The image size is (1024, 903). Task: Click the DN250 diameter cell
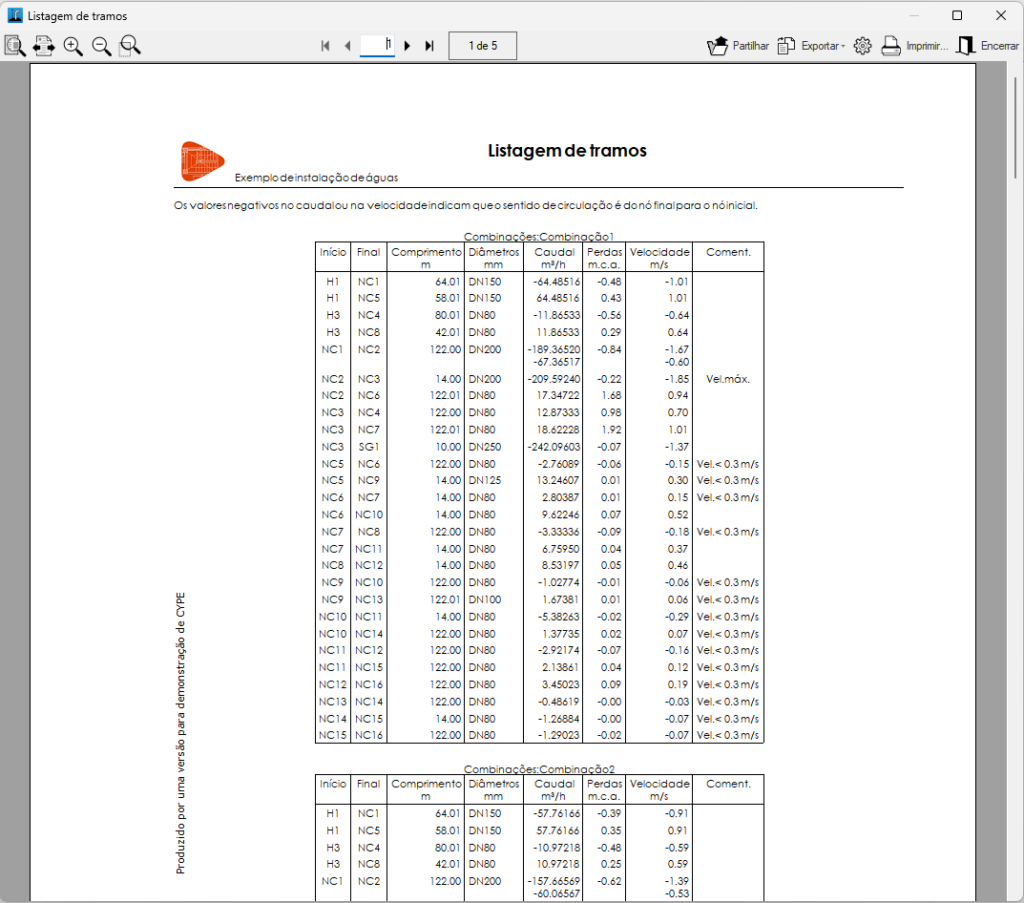pos(485,447)
